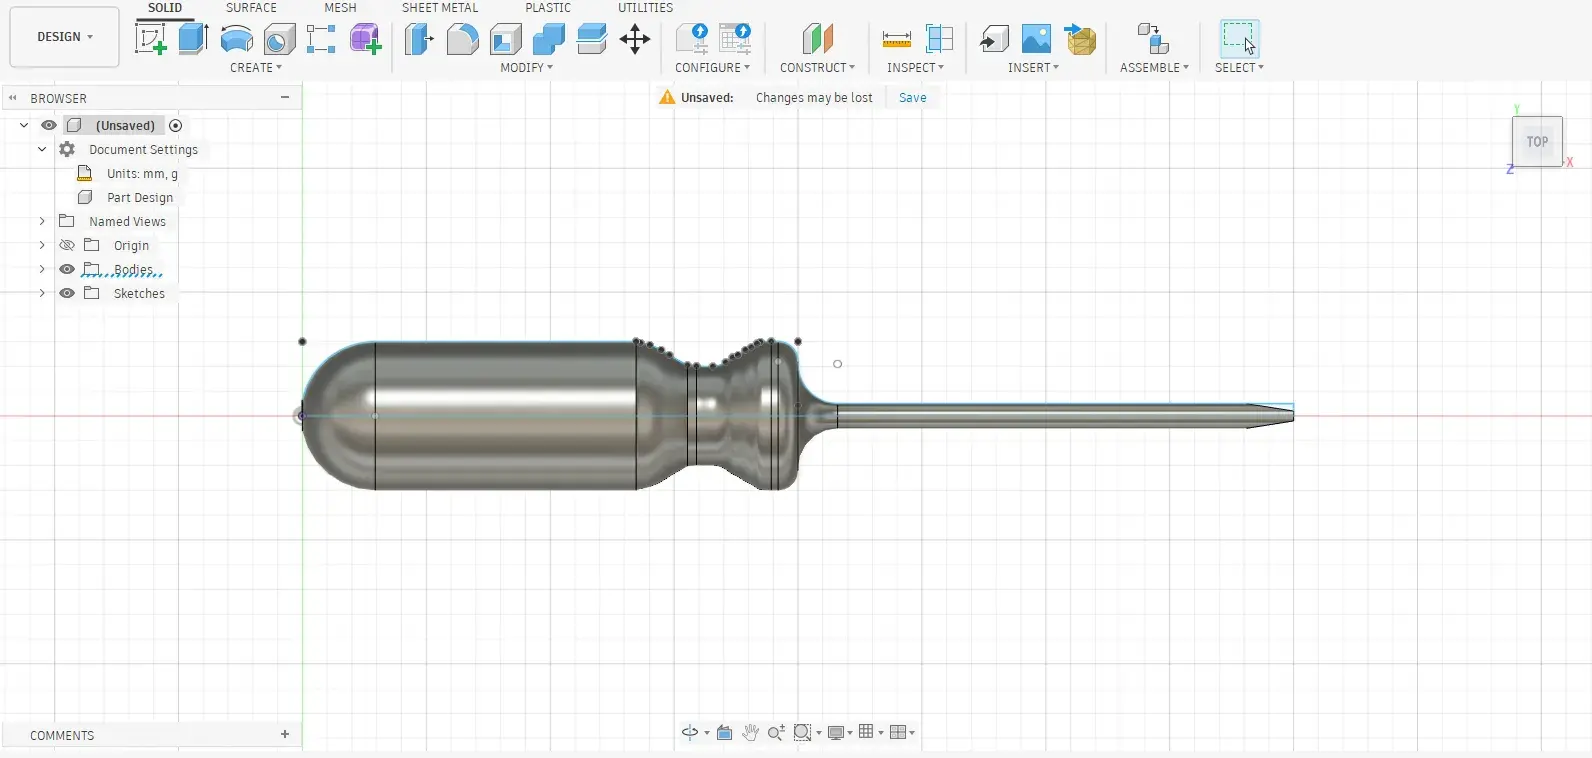Collapse the Document Settings node

(42, 149)
